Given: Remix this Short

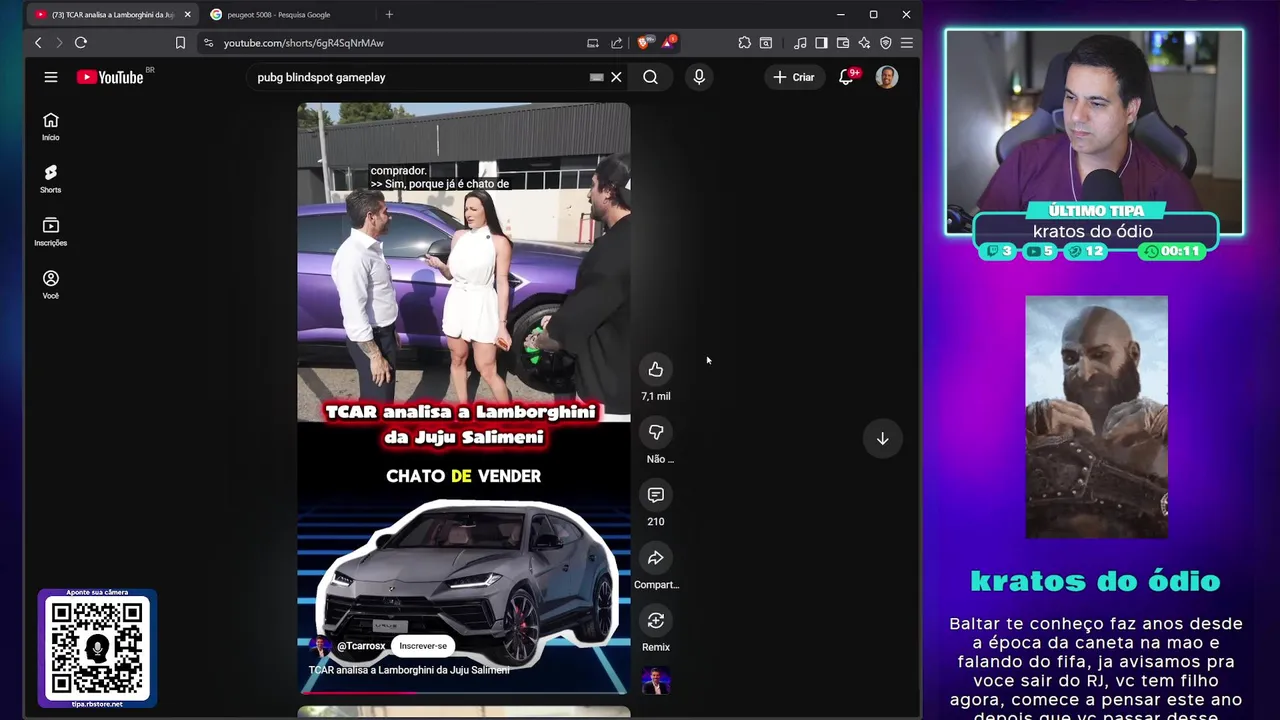Looking at the screenshot, I should click(x=656, y=621).
